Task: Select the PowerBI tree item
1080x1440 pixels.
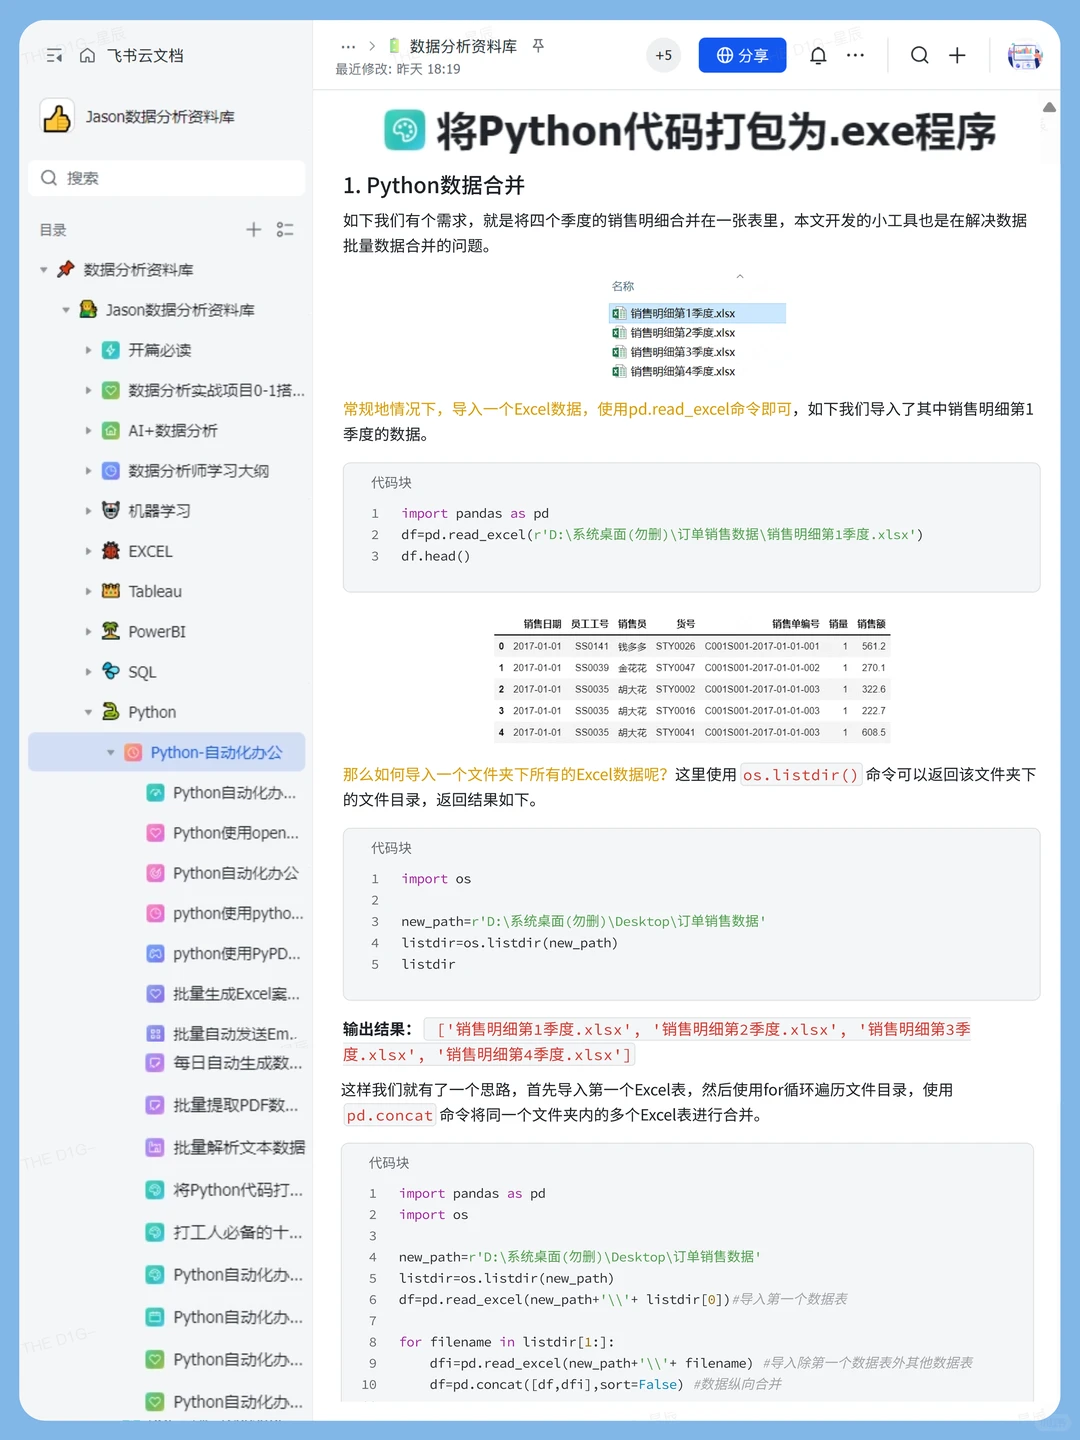Action: (156, 631)
